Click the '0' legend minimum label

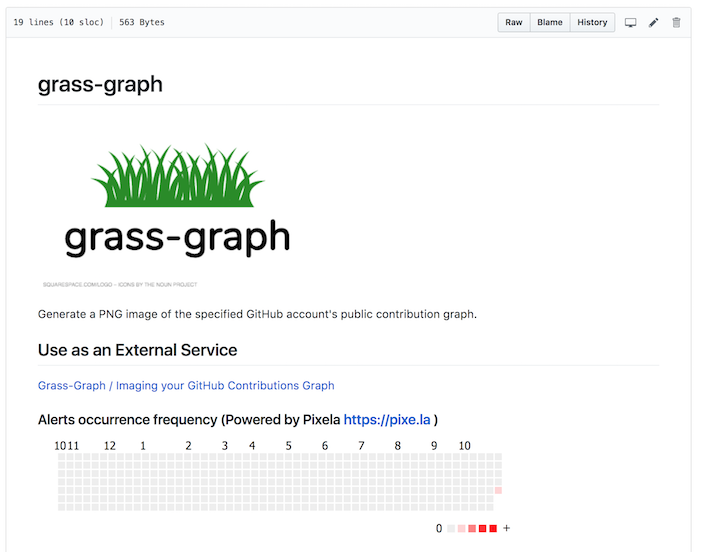pyautogui.click(x=439, y=529)
